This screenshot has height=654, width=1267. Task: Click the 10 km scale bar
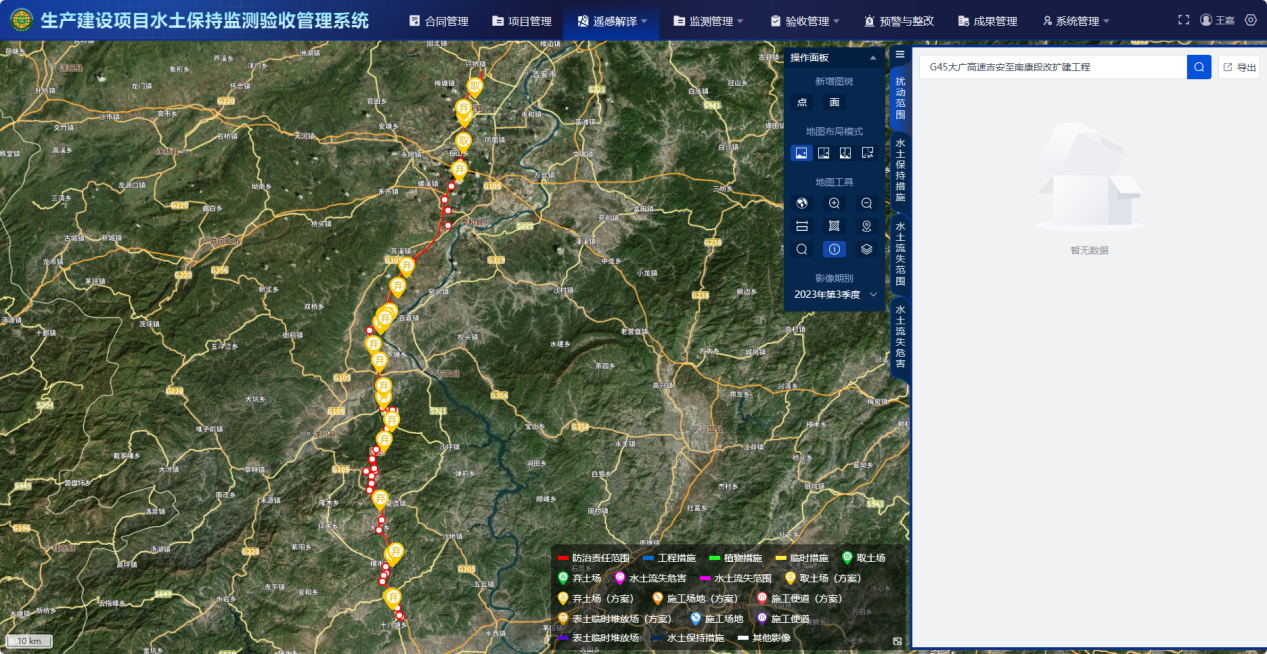pyautogui.click(x=28, y=641)
